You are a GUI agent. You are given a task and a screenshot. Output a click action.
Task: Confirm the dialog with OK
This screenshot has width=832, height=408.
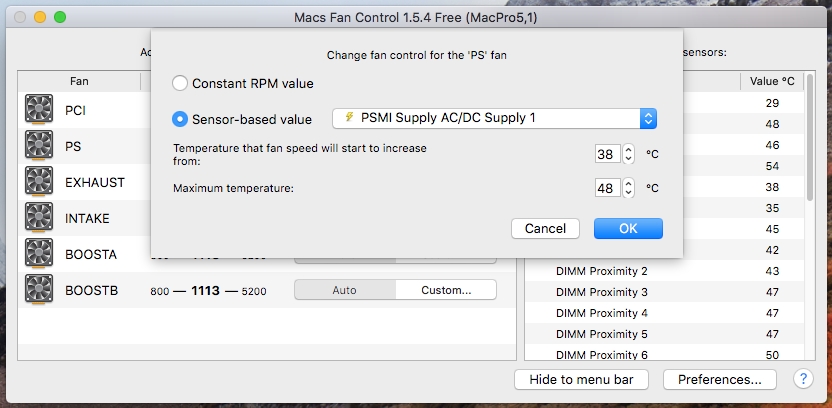(x=628, y=228)
